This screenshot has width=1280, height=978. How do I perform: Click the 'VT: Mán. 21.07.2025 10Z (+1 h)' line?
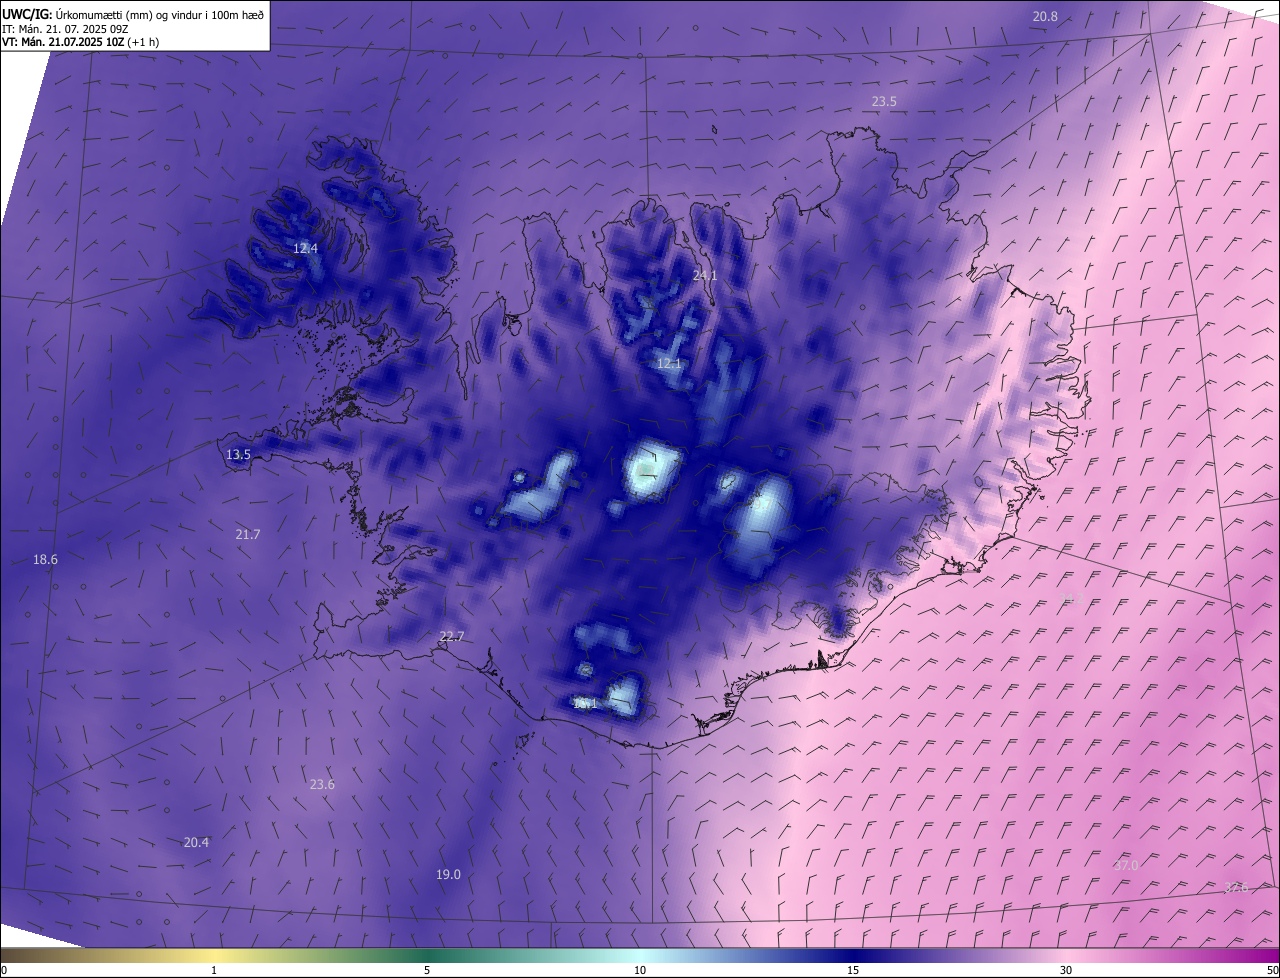80,42
